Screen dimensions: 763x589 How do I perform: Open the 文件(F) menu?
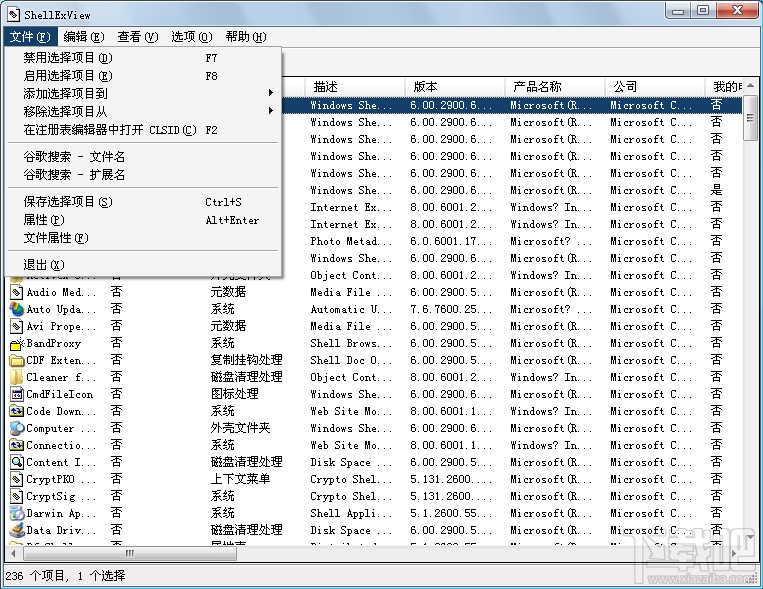(x=30, y=37)
